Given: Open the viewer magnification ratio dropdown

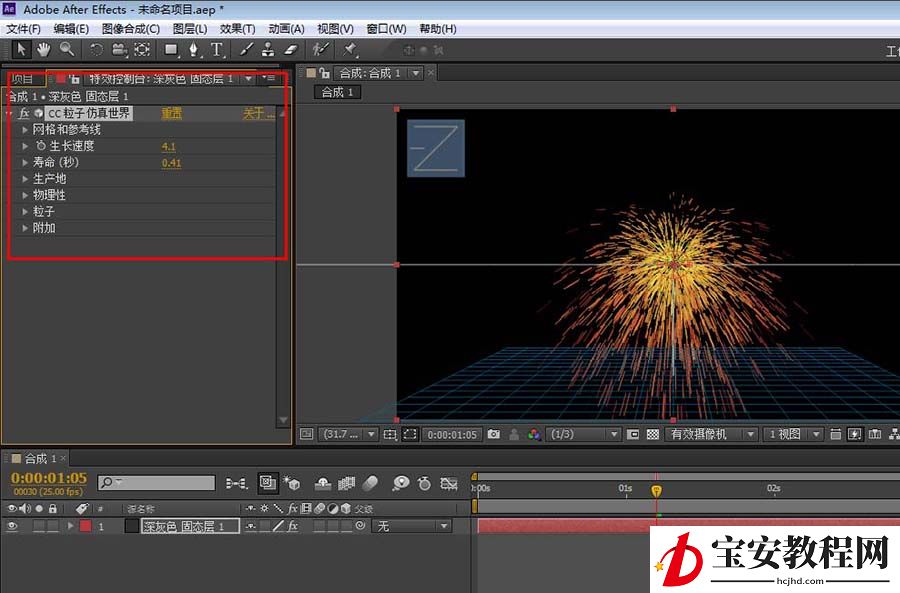Looking at the screenshot, I should click(348, 435).
